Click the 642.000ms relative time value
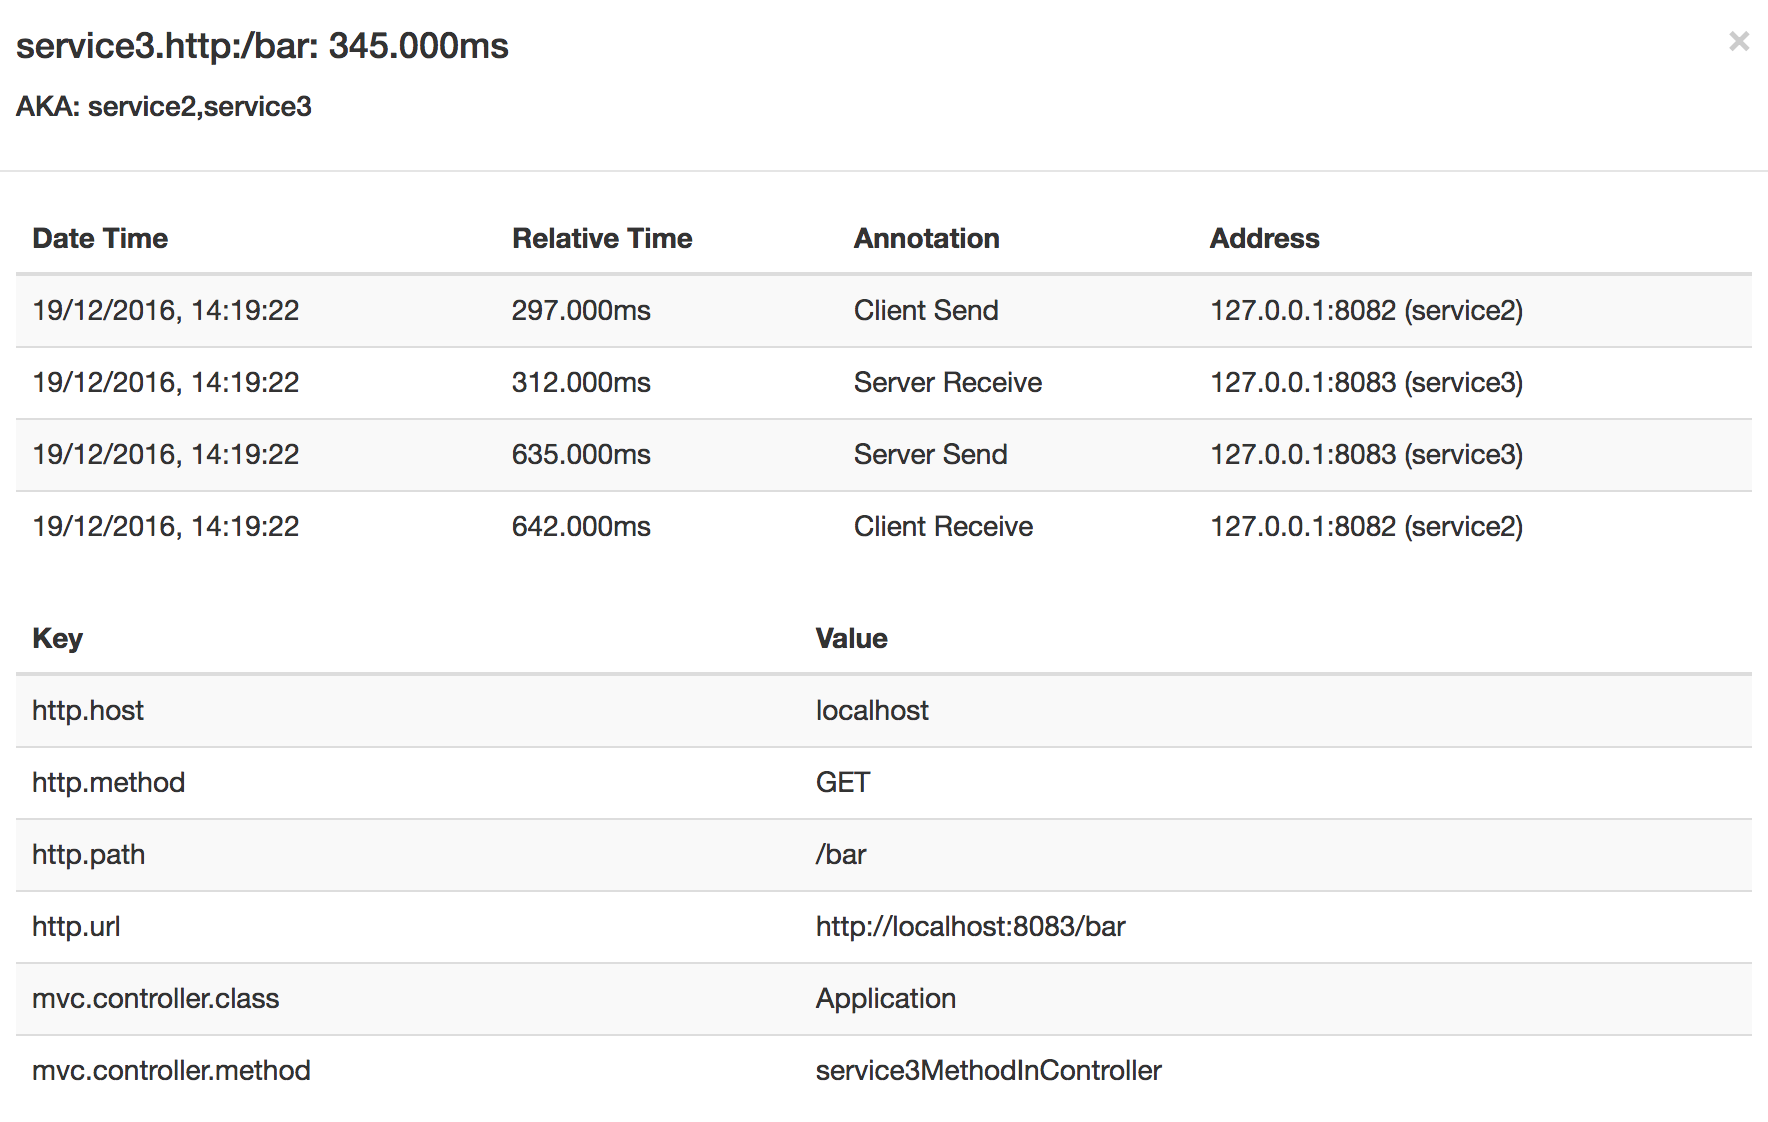Image resolution: width=1768 pixels, height=1122 pixels. click(581, 526)
